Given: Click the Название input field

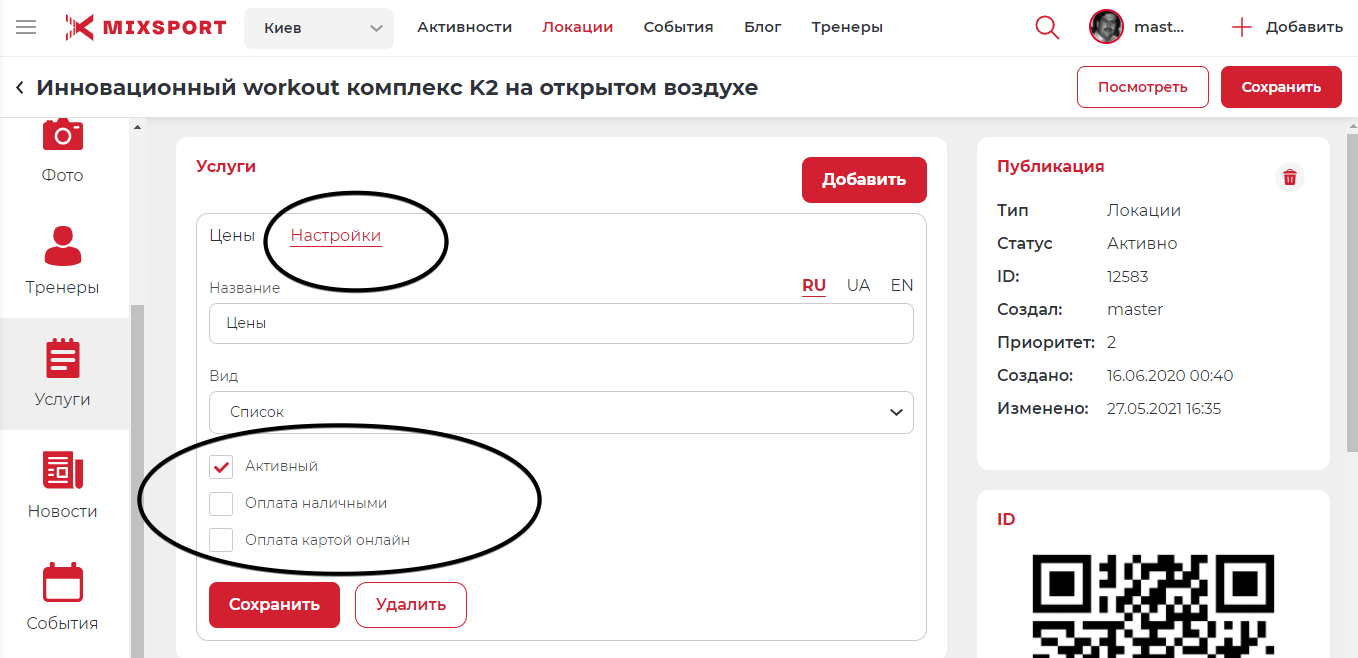Looking at the screenshot, I should pyautogui.click(x=561, y=324).
